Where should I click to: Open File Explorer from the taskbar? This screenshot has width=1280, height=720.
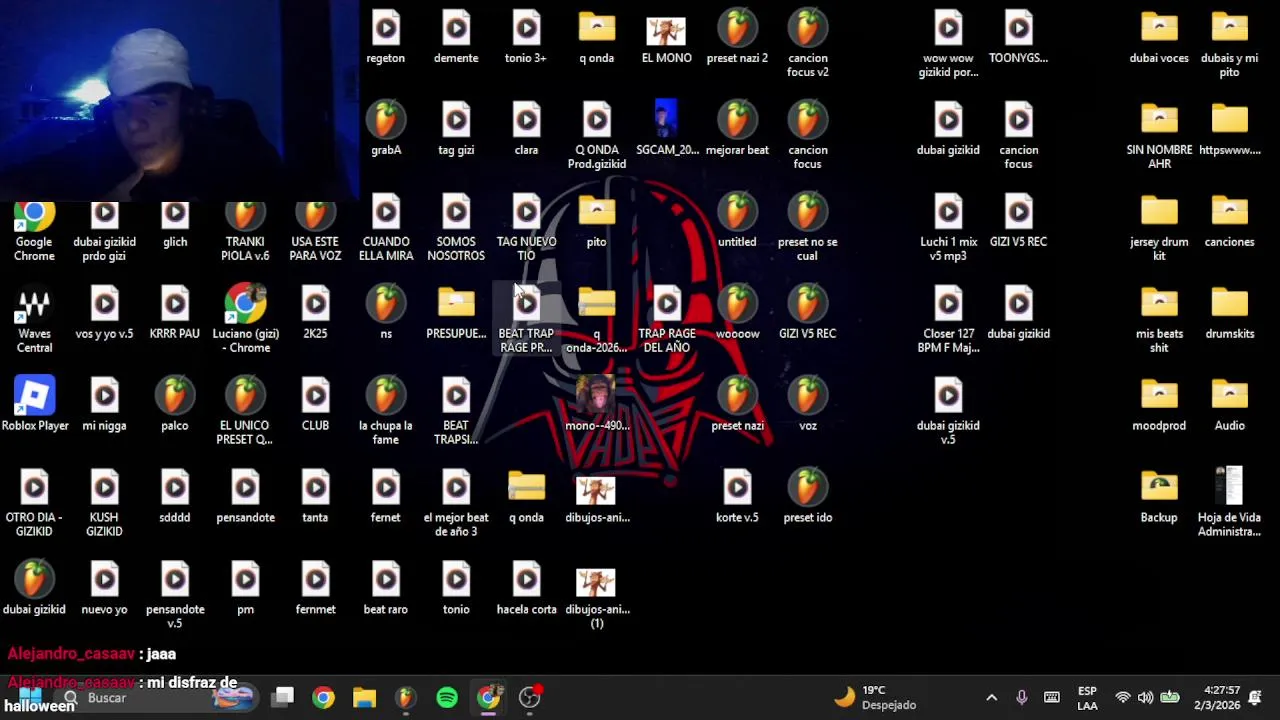(364, 698)
